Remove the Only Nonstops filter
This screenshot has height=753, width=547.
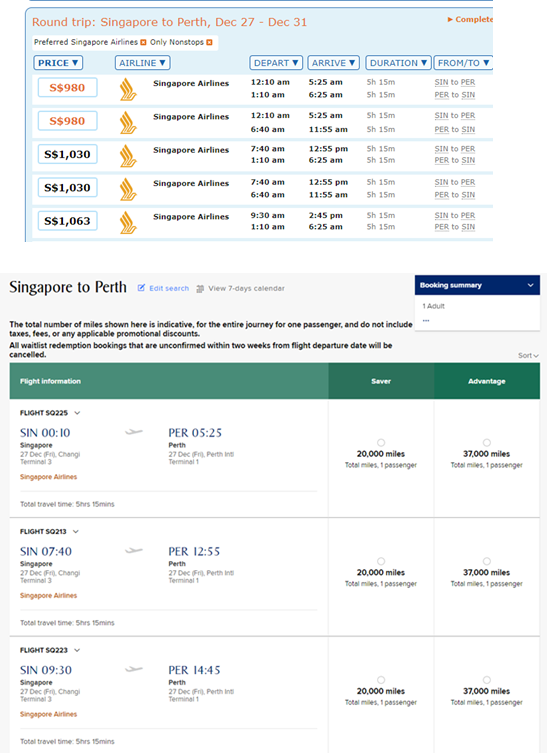click(209, 42)
